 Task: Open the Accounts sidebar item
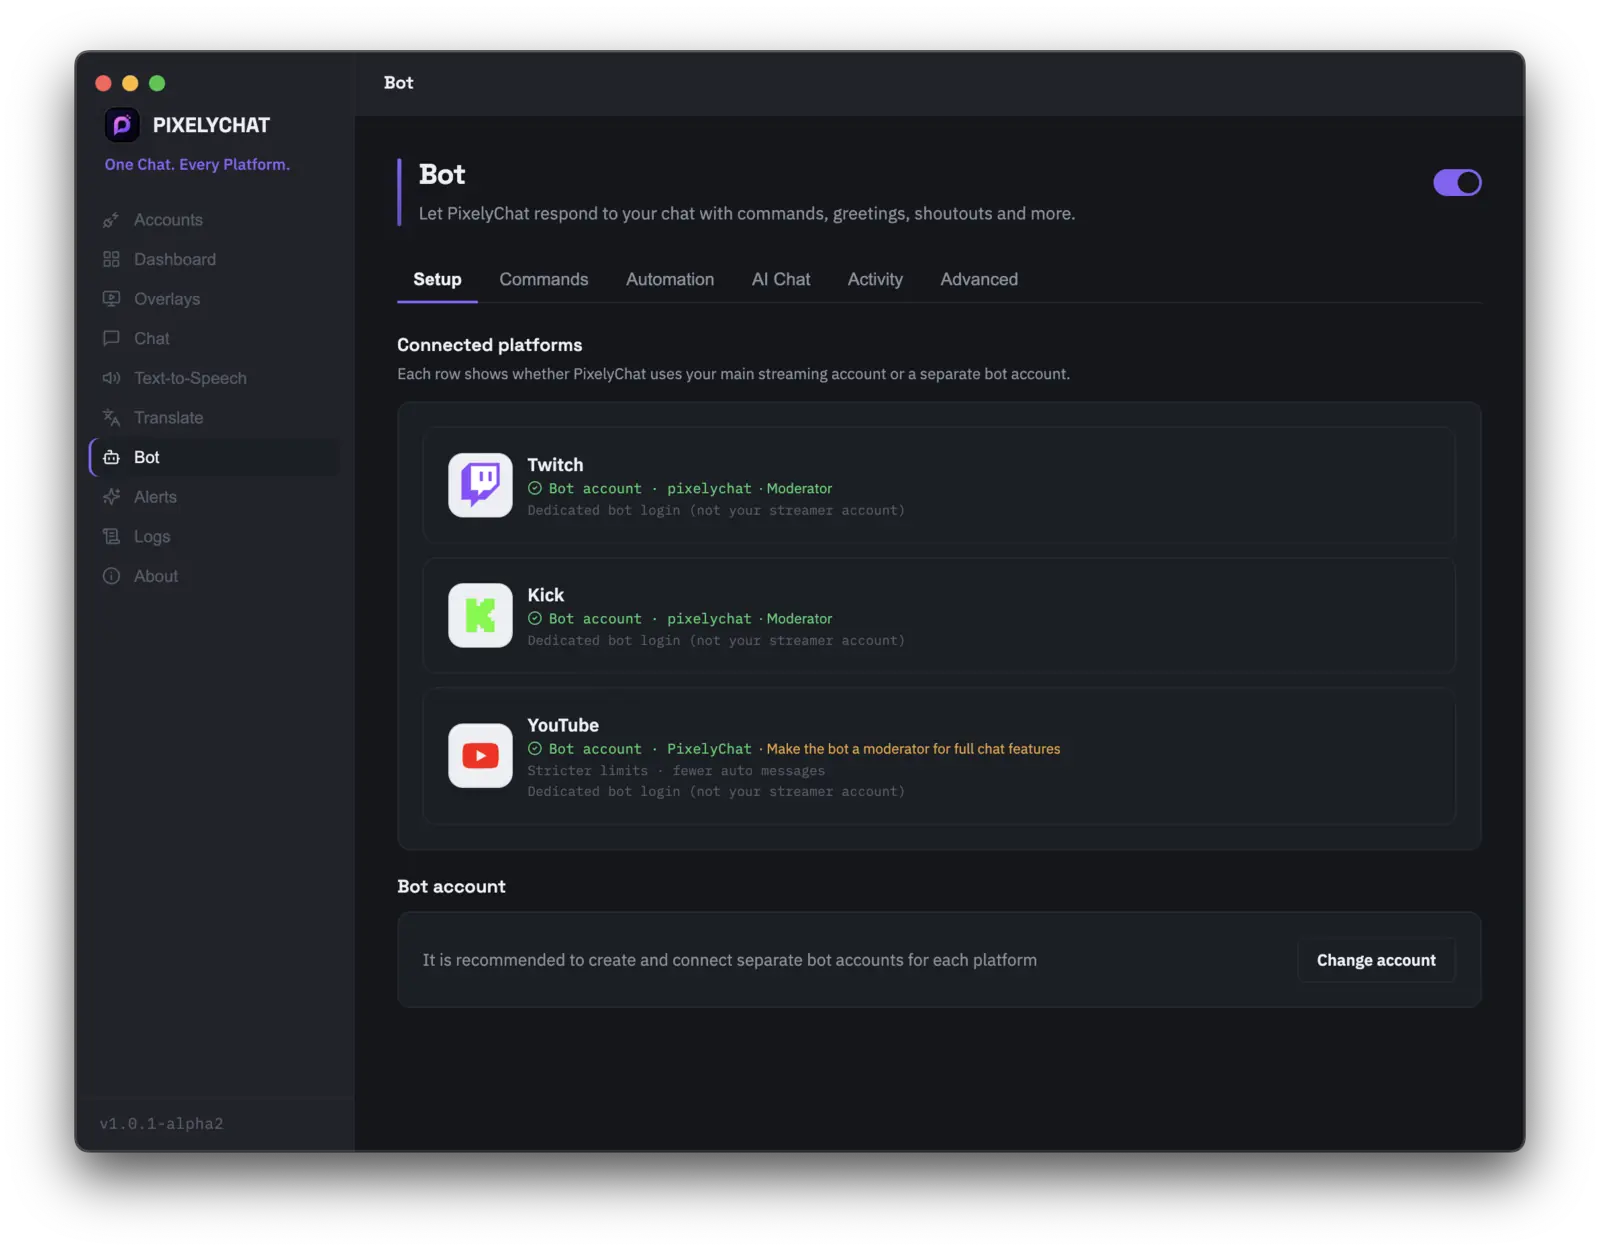pyautogui.click(x=214, y=220)
